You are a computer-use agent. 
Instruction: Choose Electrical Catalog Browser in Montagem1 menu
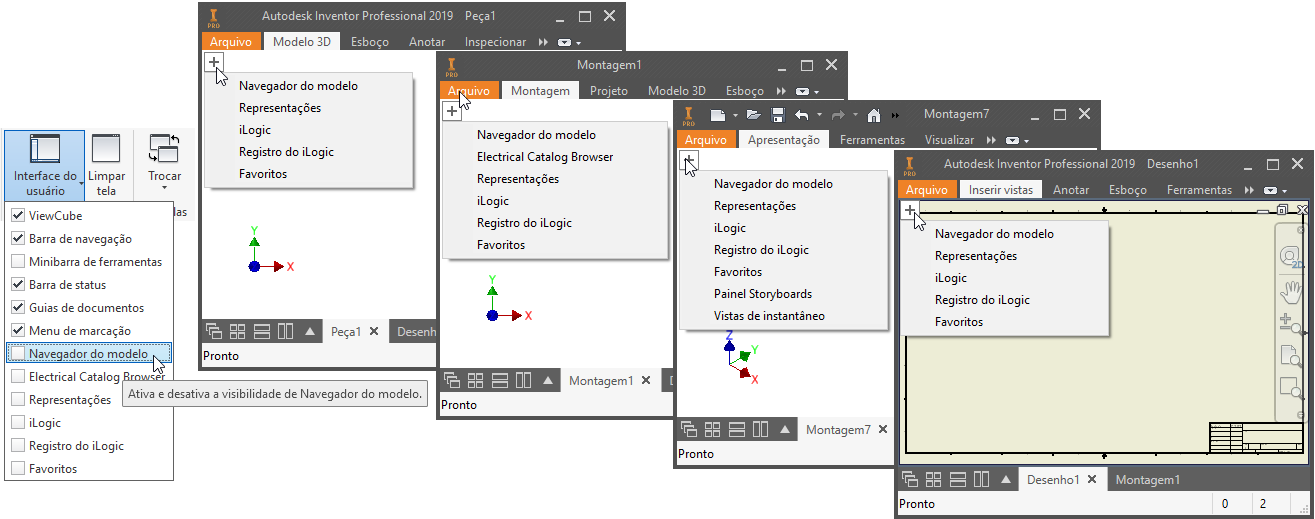tap(545, 157)
